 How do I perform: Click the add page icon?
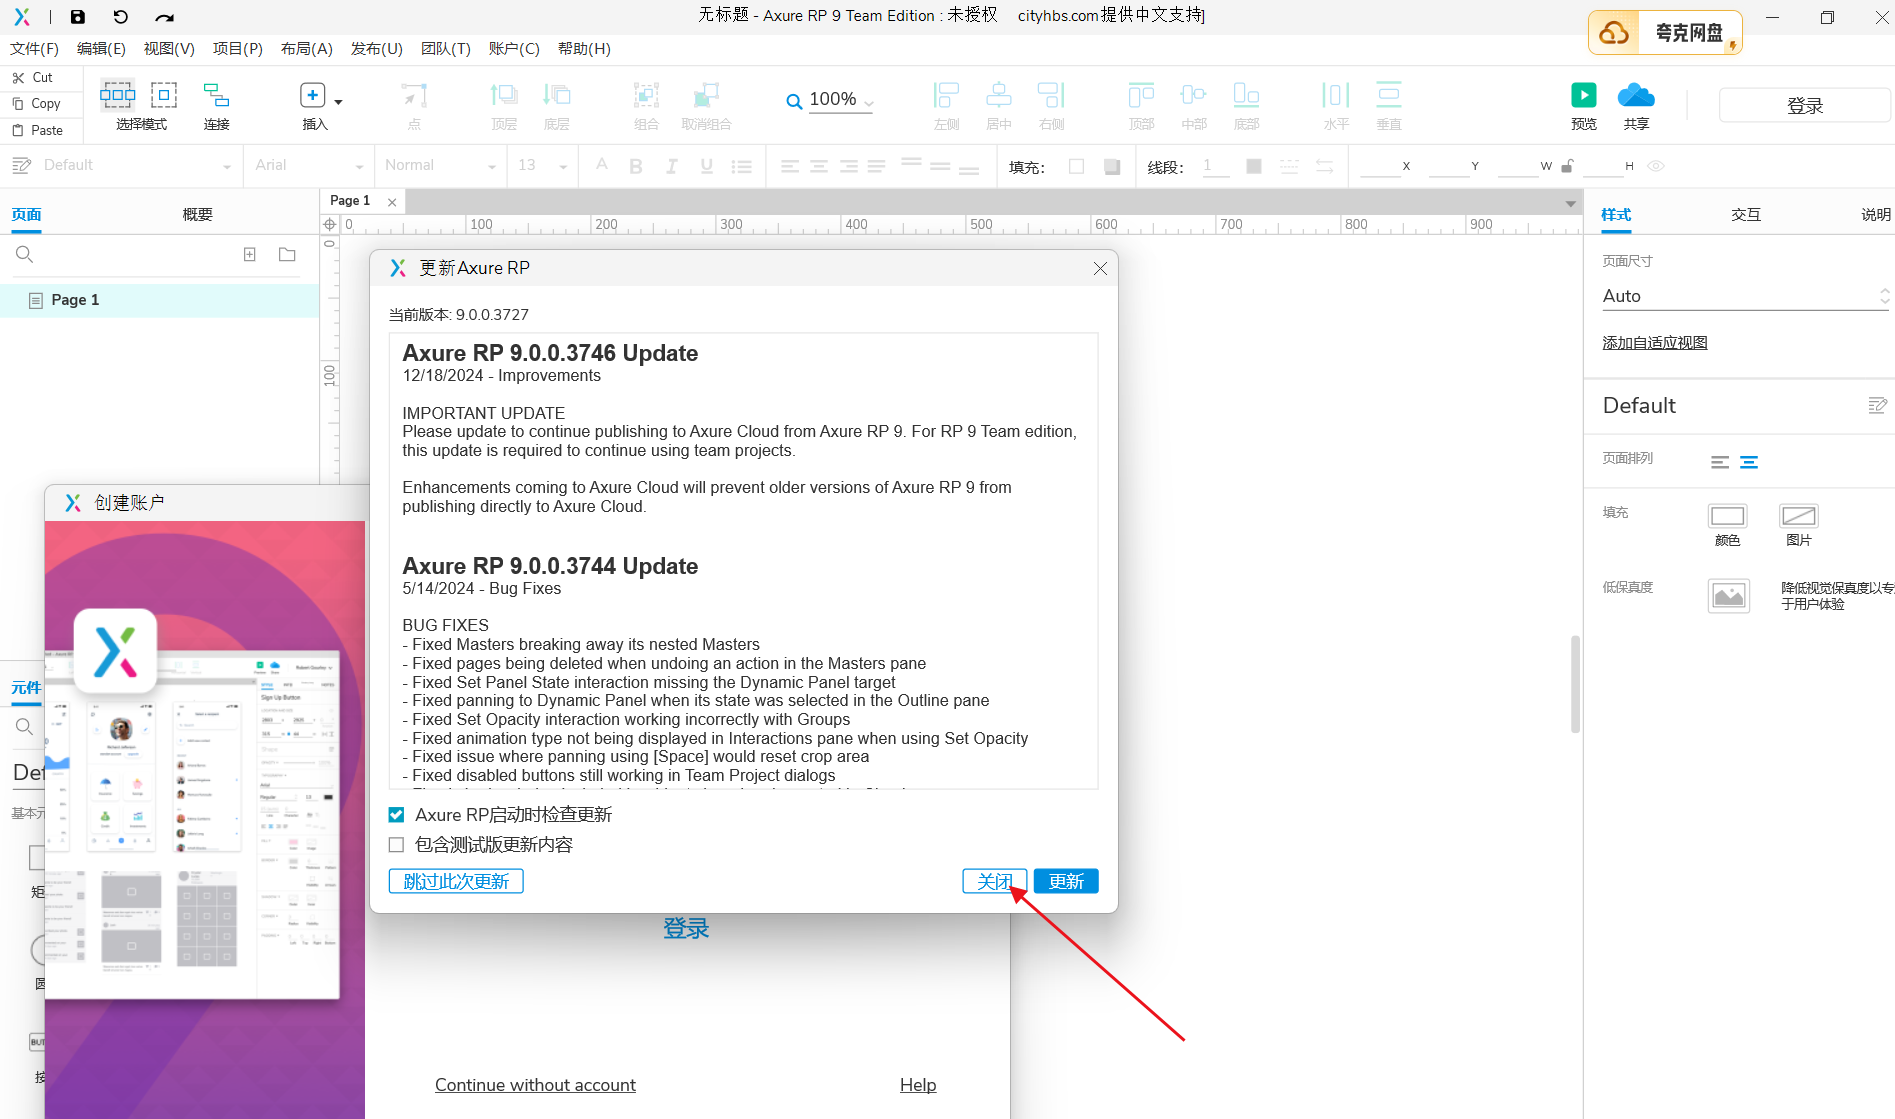tap(250, 255)
